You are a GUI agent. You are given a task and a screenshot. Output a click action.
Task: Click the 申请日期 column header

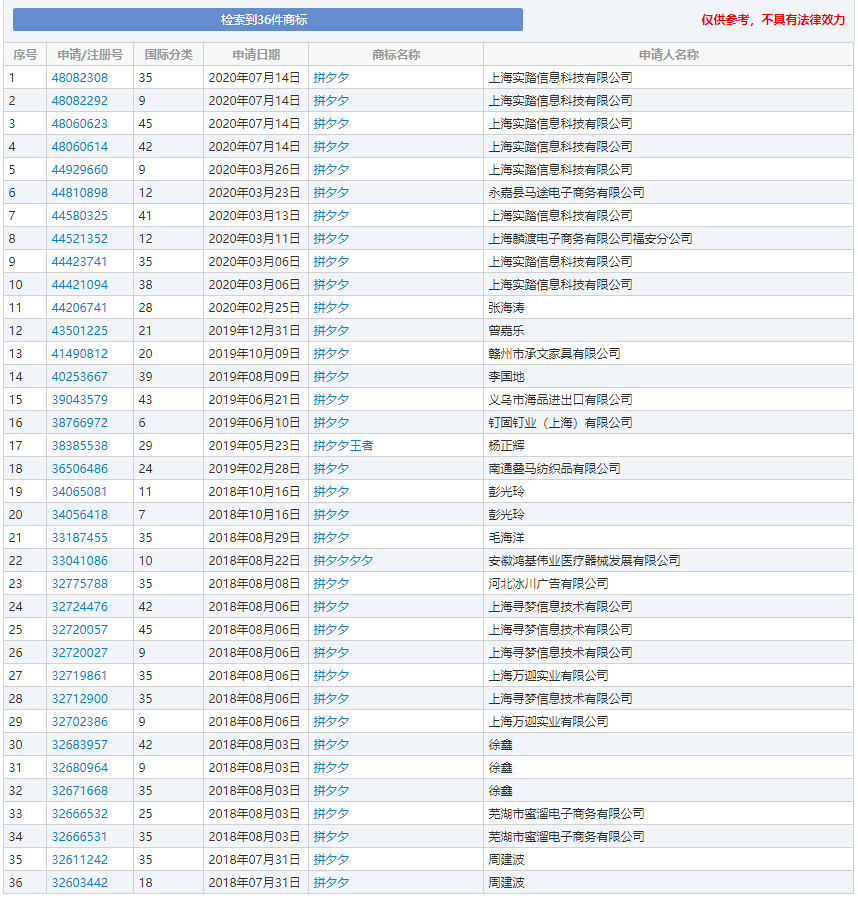coord(253,54)
